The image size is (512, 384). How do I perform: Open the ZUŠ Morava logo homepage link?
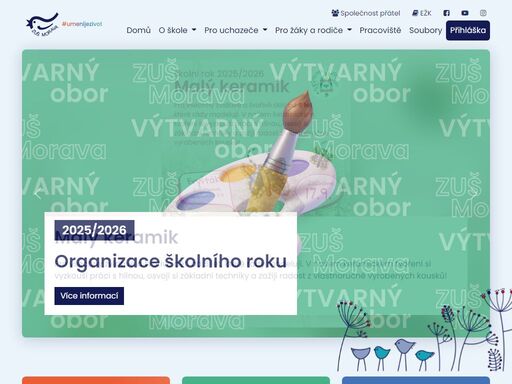[x=42, y=25]
